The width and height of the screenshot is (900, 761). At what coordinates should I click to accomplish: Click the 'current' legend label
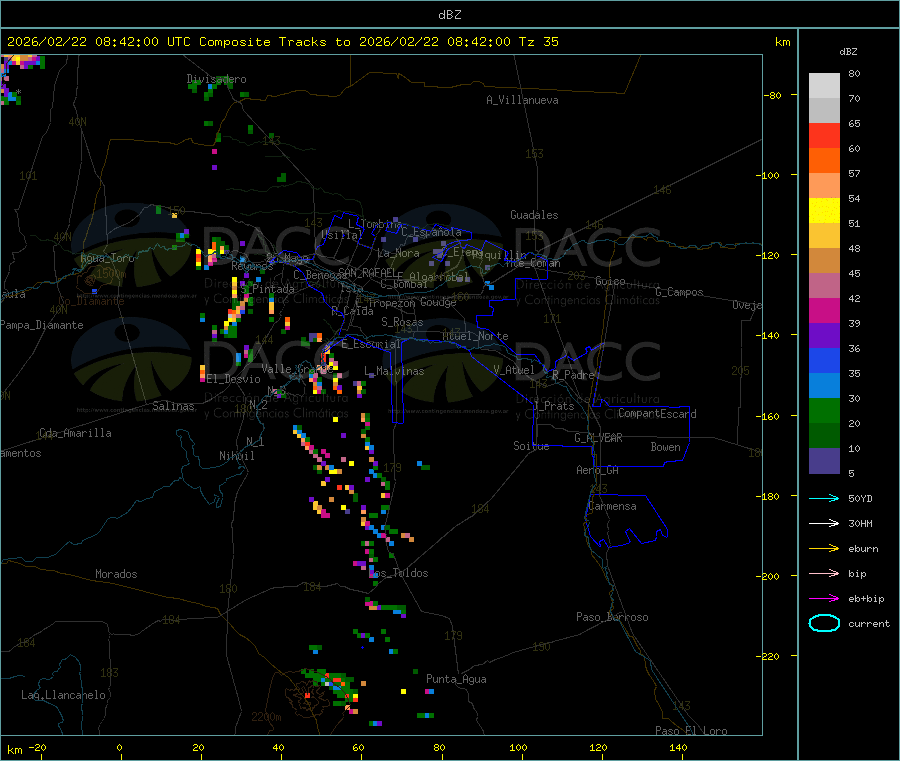click(869, 624)
